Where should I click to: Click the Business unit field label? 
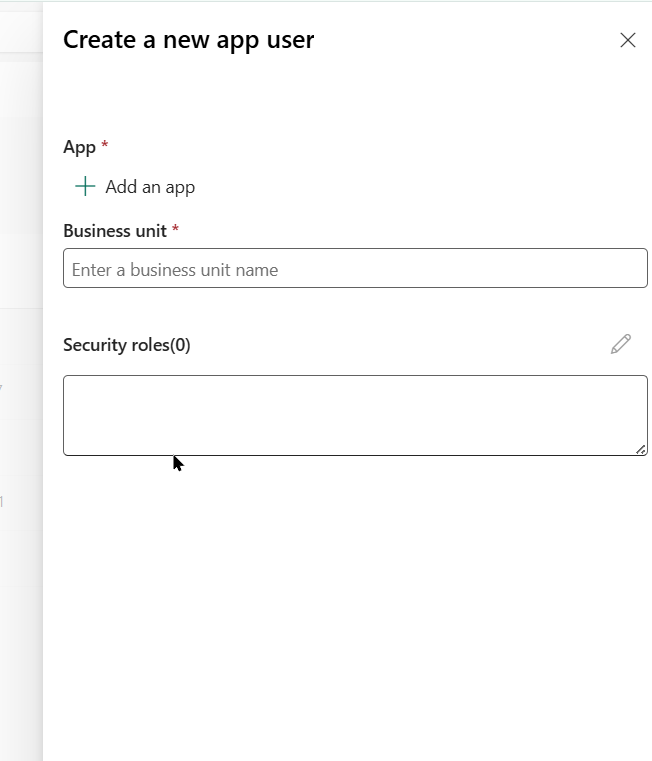(115, 231)
